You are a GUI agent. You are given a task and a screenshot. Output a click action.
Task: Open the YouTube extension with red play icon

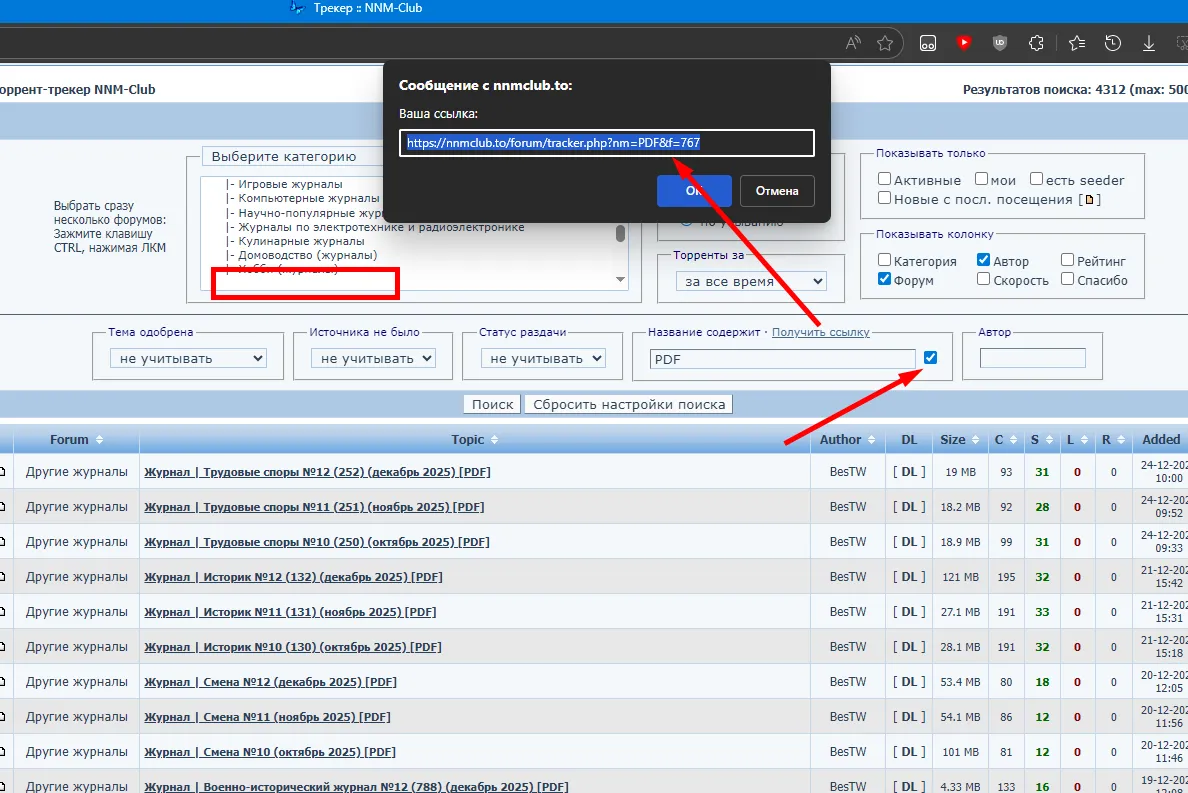click(963, 43)
